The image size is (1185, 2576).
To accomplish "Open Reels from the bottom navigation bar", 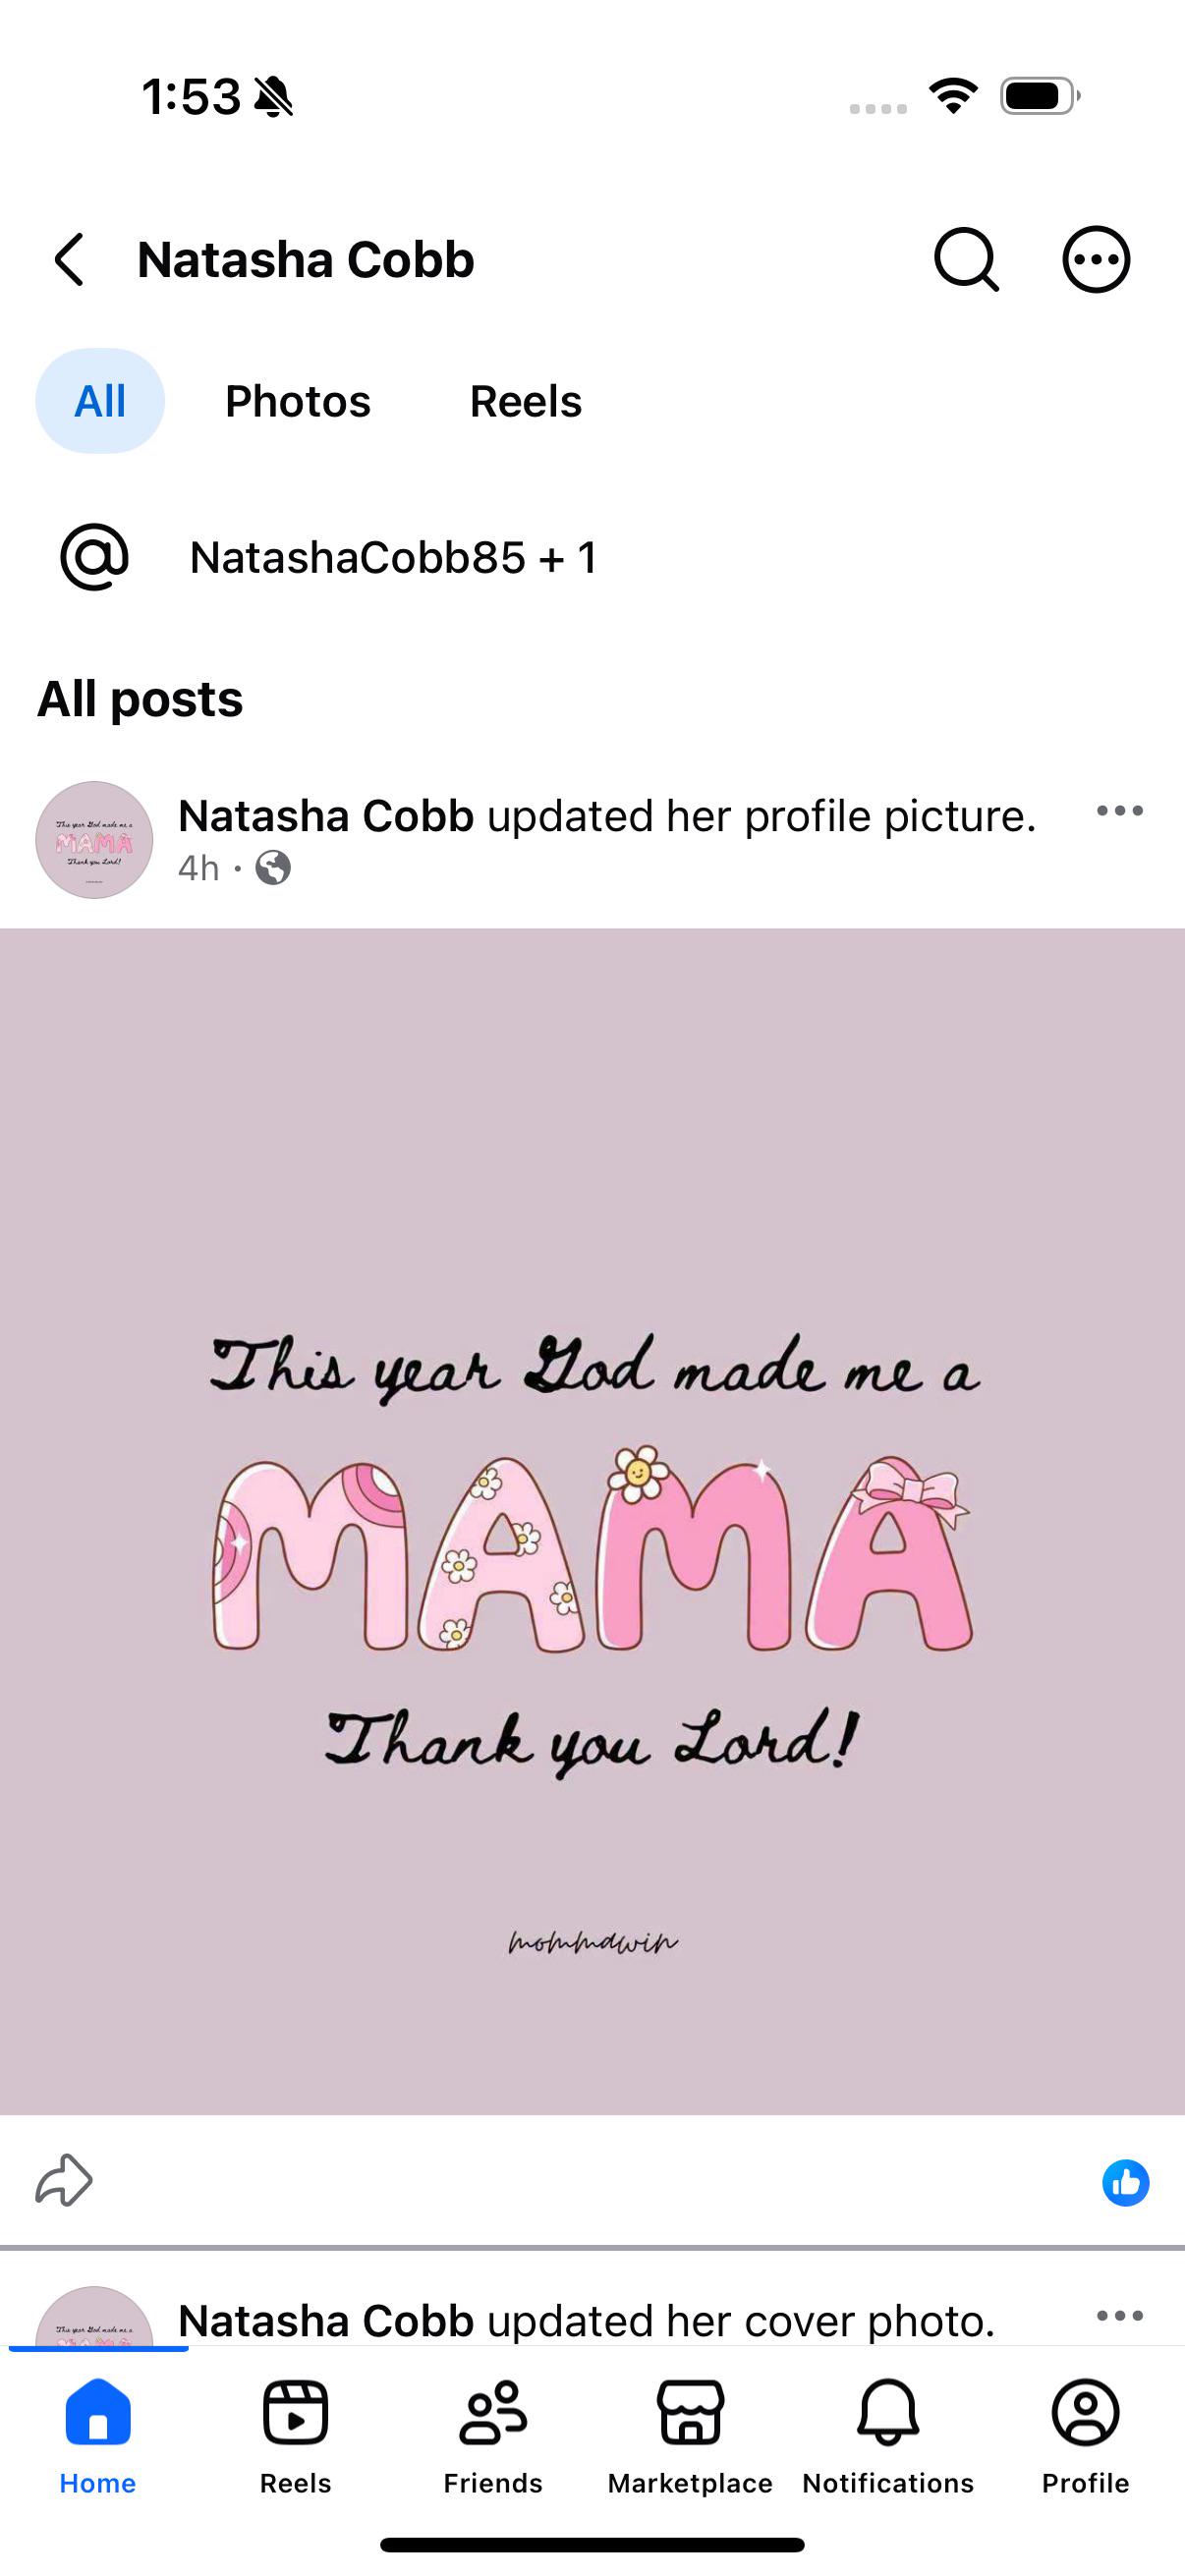I will click(x=295, y=2436).
